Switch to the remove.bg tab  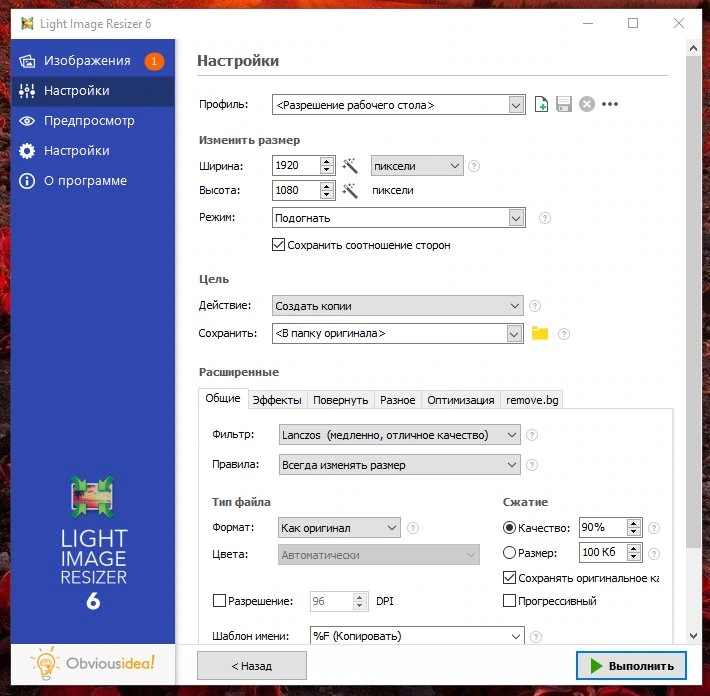tap(532, 400)
